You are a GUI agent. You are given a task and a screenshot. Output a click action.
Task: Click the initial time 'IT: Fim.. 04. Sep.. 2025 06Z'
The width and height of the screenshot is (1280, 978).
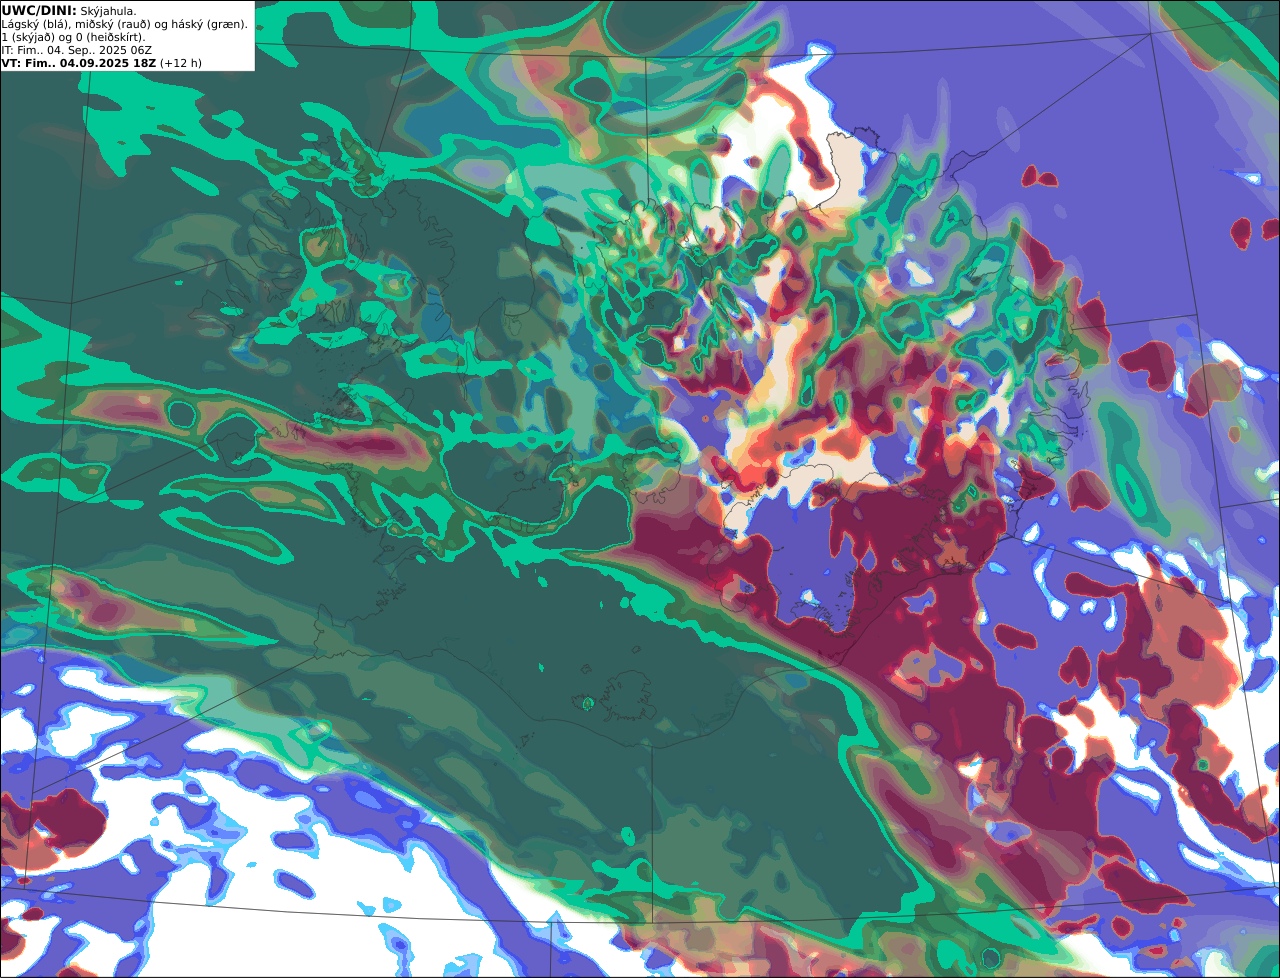pyautogui.click(x=77, y=50)
